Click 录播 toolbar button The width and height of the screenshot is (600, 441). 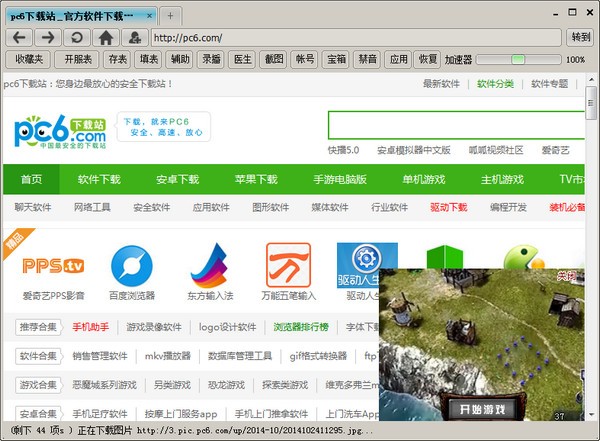(211, 59)
